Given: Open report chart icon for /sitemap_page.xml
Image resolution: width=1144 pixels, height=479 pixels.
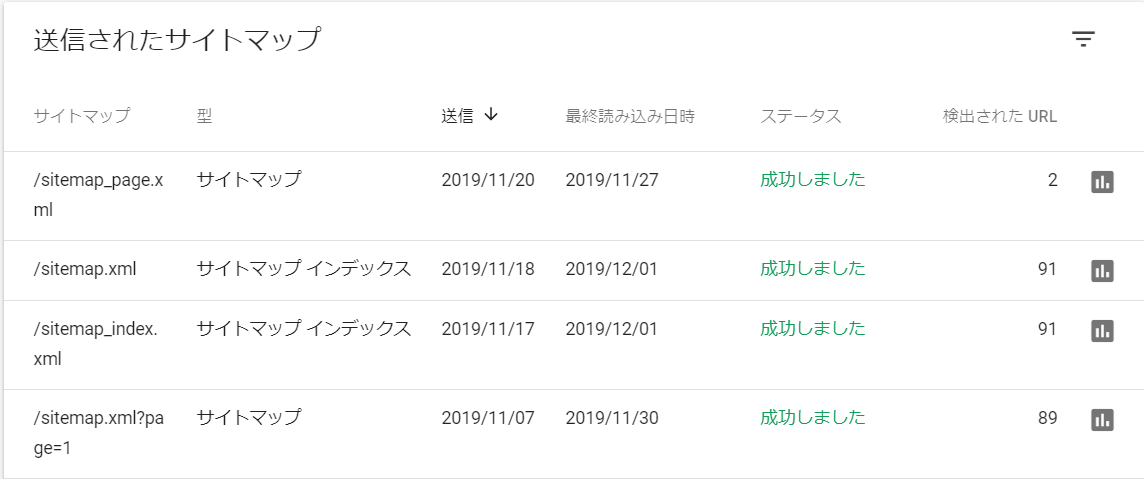Looking at the screenshot, I should coord(1102,182).
